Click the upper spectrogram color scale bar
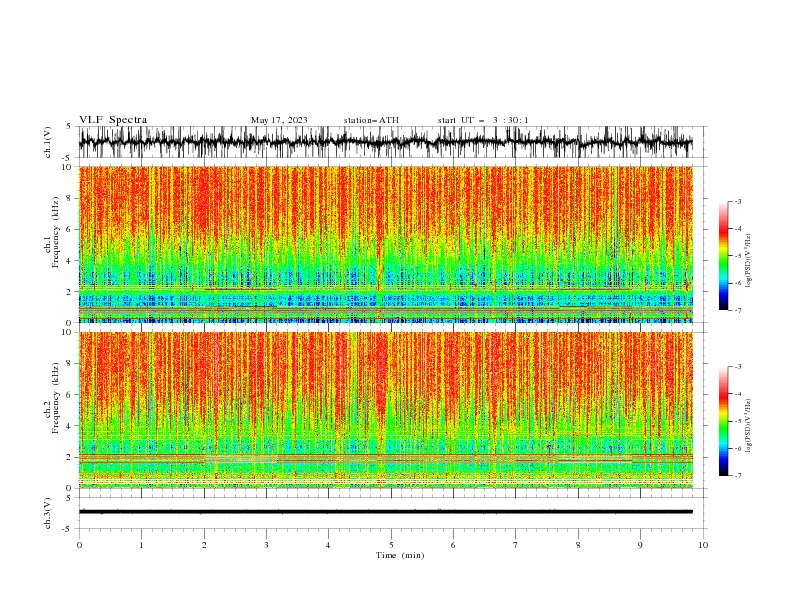The image size is (792, 612). point(723,256)
